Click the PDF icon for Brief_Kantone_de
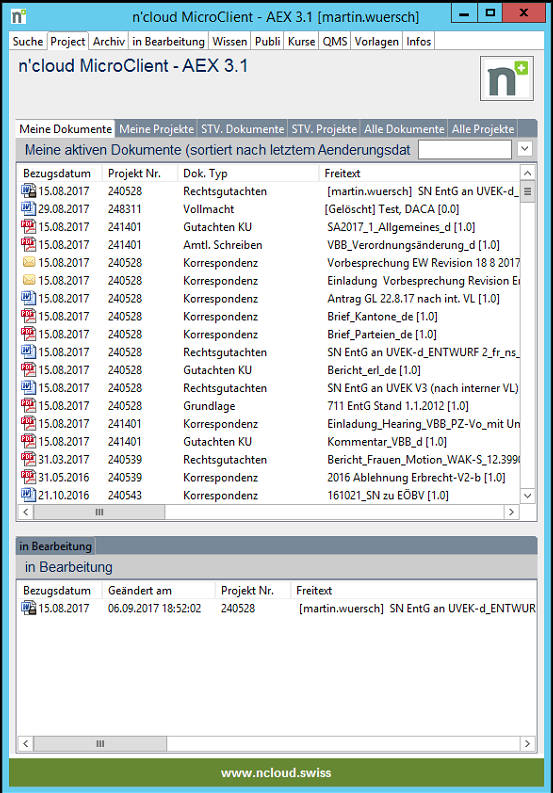The image size is (553, 793). [28, 316]
